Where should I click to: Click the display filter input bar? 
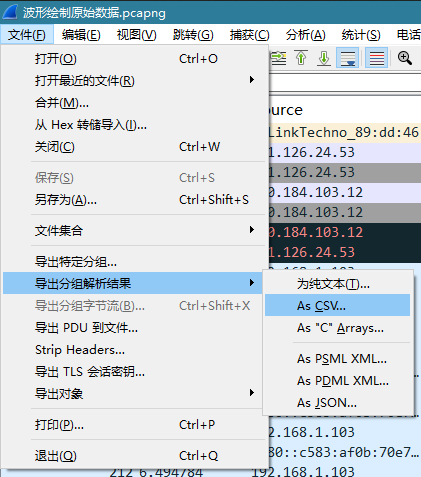(345, 82)
